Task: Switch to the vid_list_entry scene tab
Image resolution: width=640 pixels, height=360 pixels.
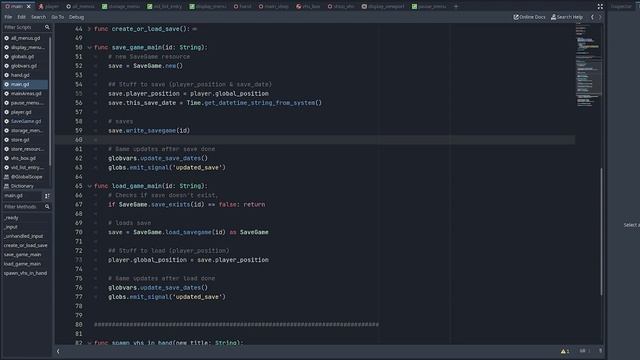Action: click(164, 7)
